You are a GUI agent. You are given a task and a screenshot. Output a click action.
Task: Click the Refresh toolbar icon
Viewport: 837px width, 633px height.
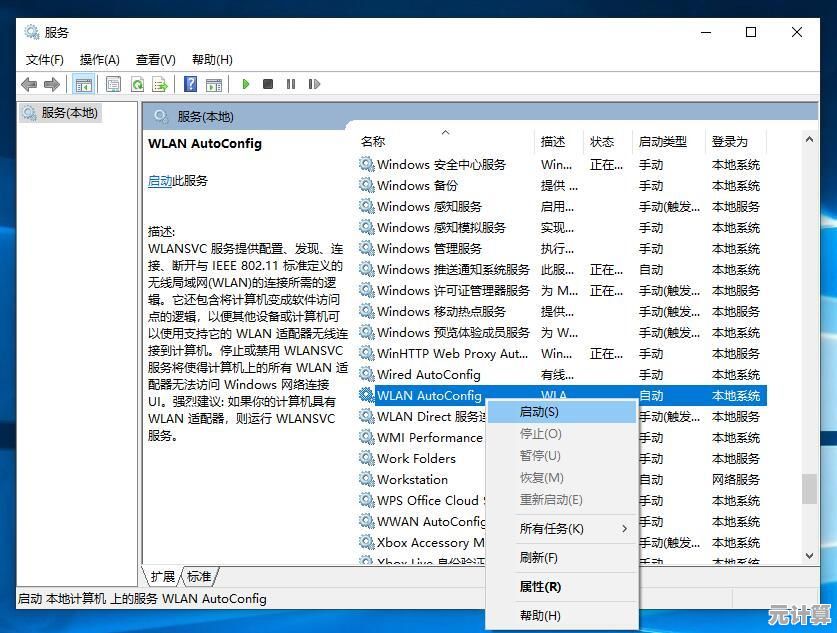138,84
